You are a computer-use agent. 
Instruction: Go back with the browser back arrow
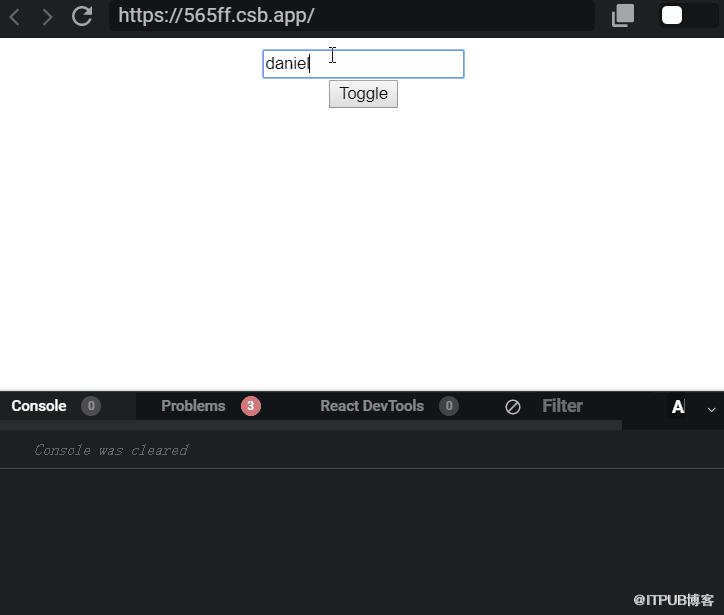click(x=15, y=17)
